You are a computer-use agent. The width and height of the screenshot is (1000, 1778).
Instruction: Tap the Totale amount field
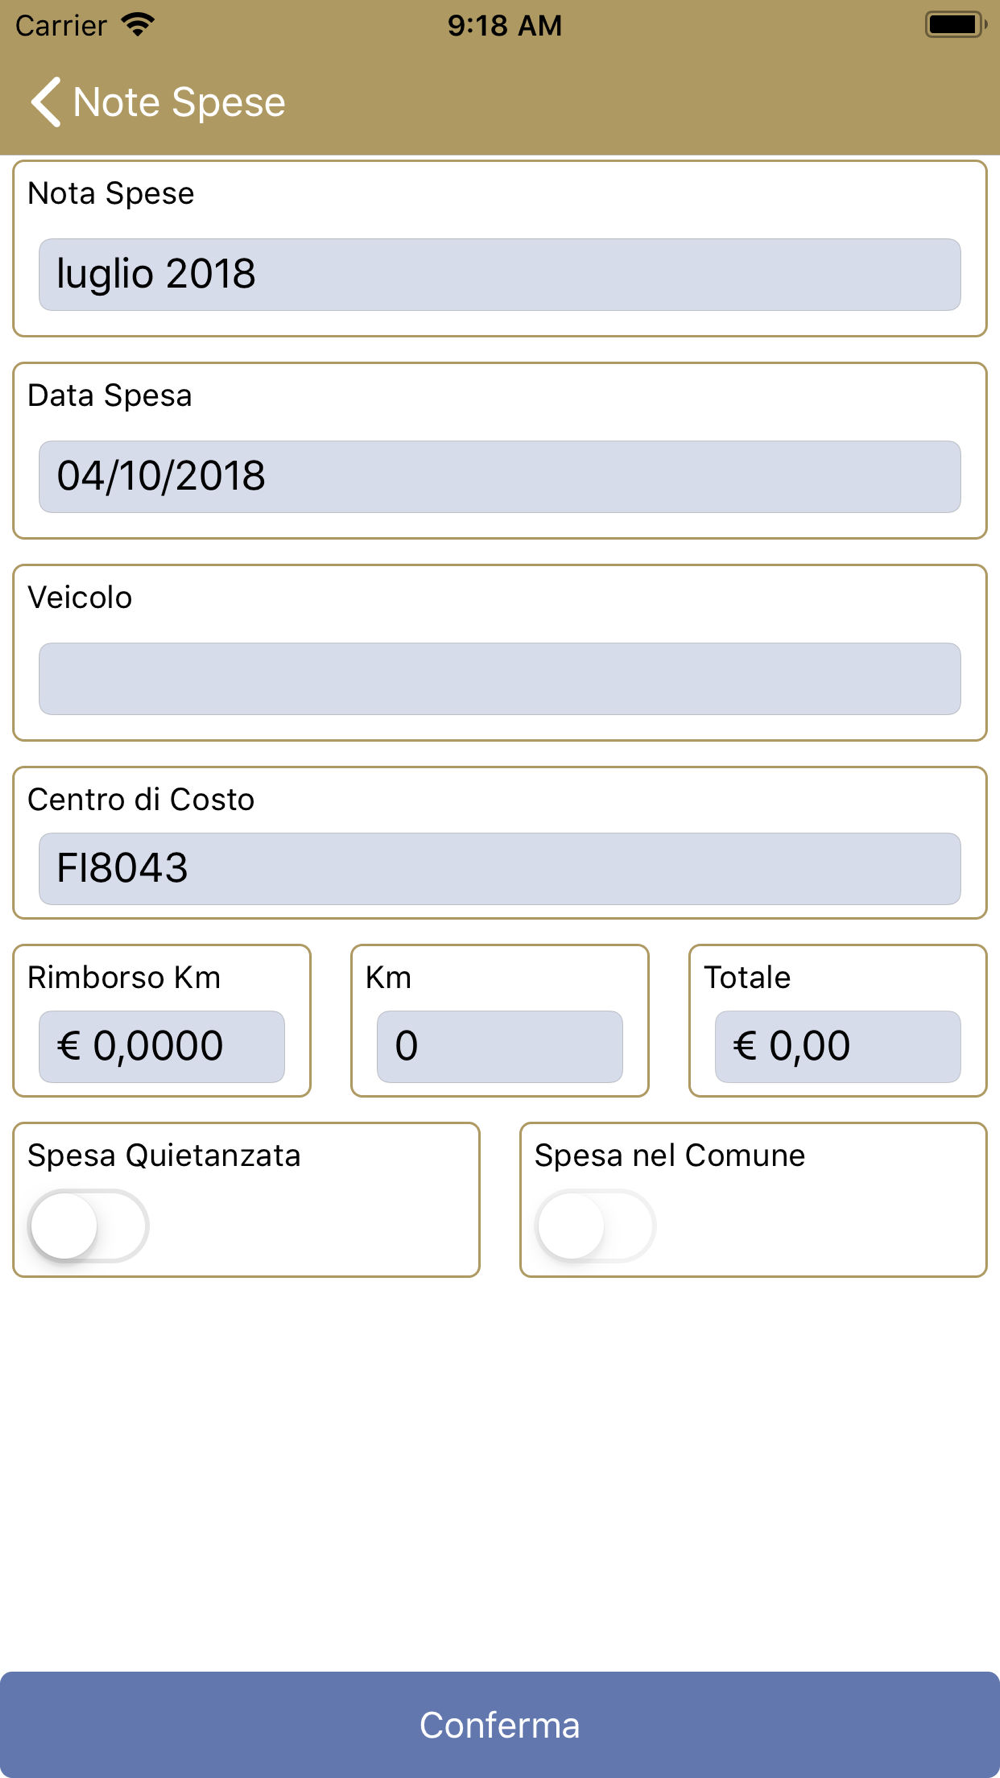coord(837,1046)
